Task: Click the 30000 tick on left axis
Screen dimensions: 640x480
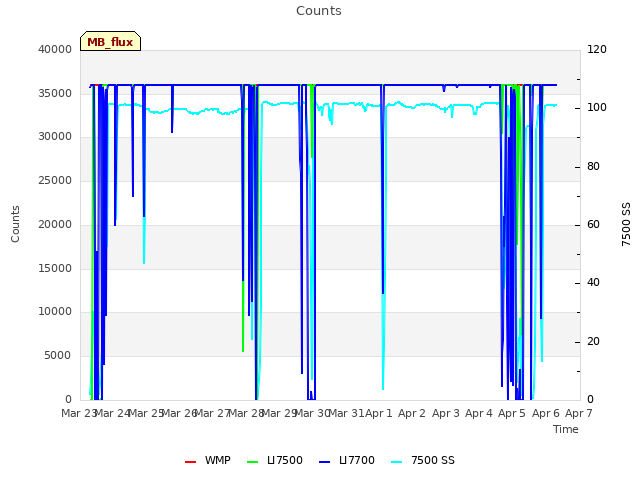Action: tap(55, 137)
